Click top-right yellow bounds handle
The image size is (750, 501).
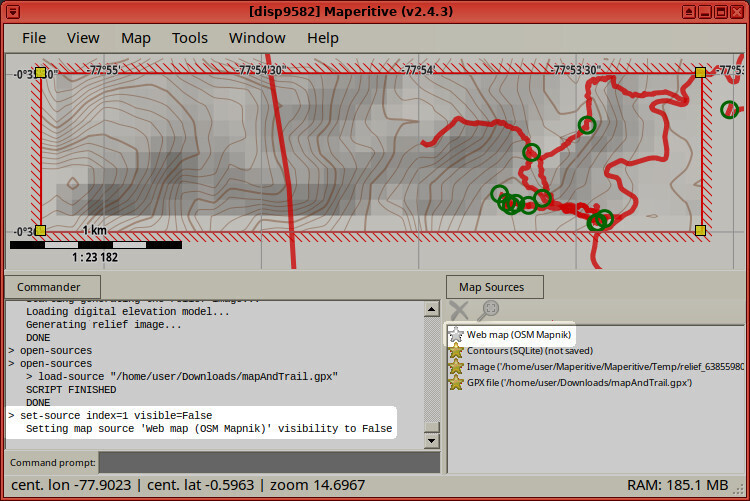click(700, 73)
